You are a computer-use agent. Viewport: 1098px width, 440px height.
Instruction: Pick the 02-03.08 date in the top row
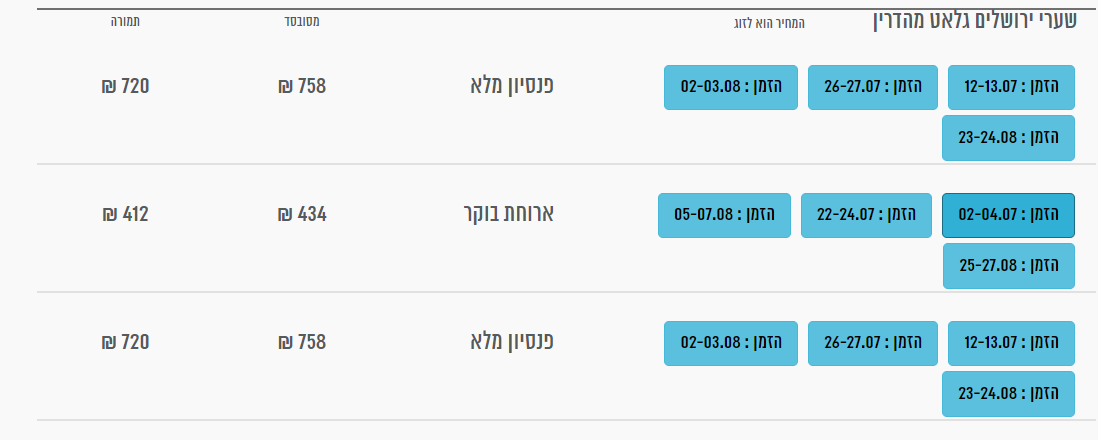tap(730, 87)
